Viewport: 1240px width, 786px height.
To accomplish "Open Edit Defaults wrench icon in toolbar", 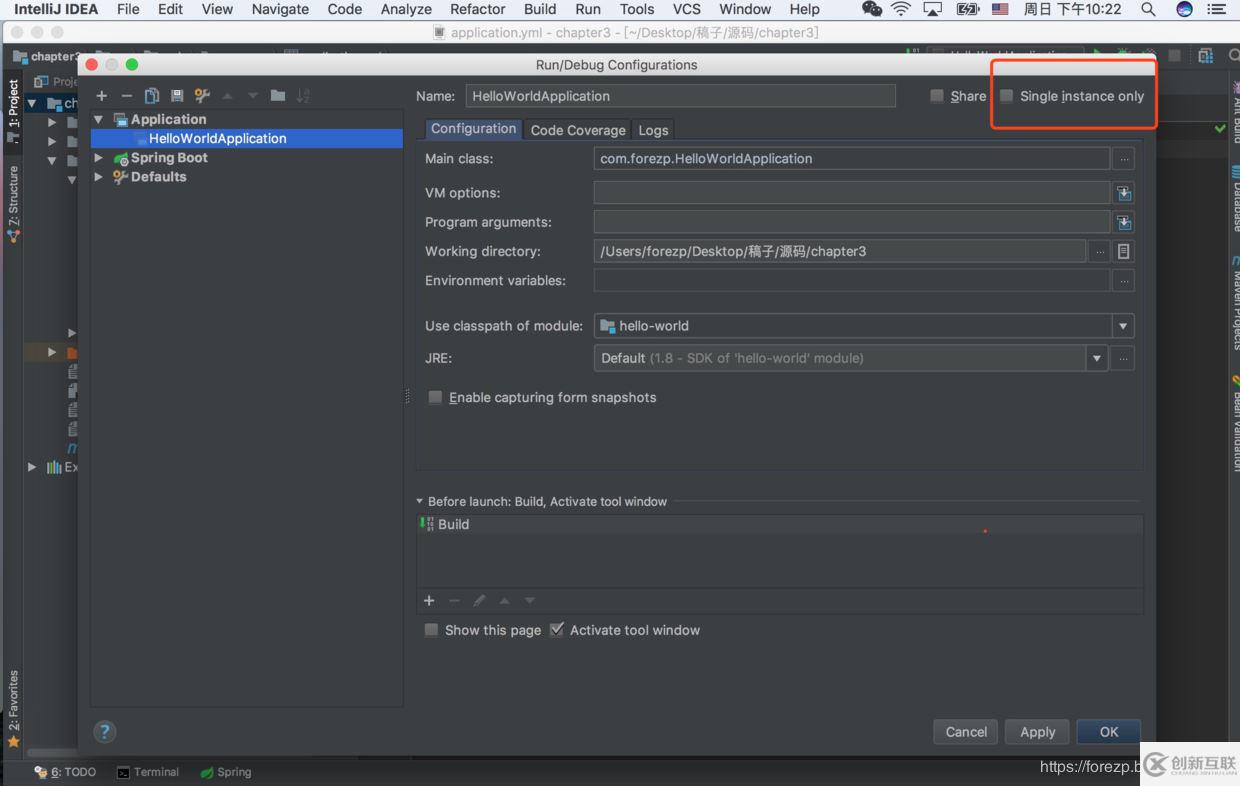I will point(202,96).
